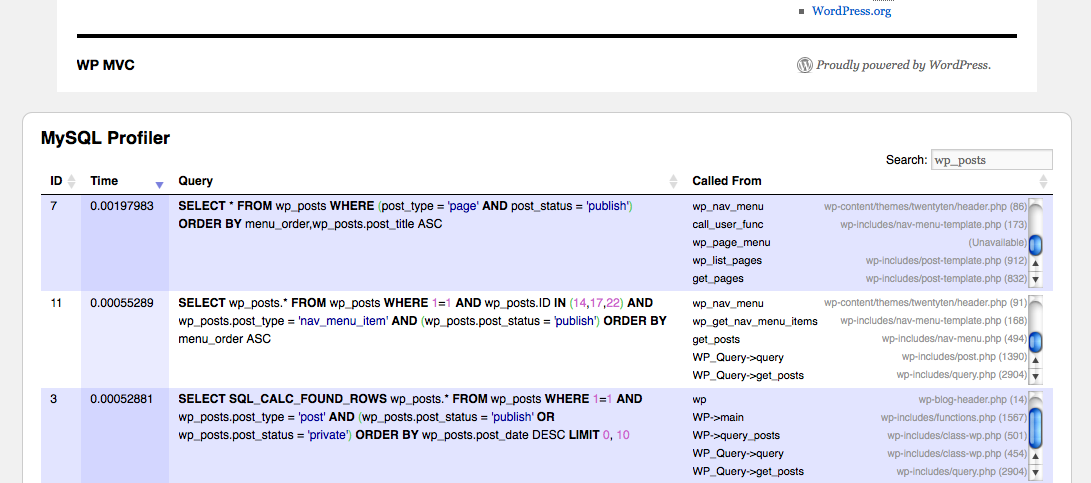Screen dimensions: 1091x483
Task: Sort by Query column arrows
Action: tap(673, 181)
